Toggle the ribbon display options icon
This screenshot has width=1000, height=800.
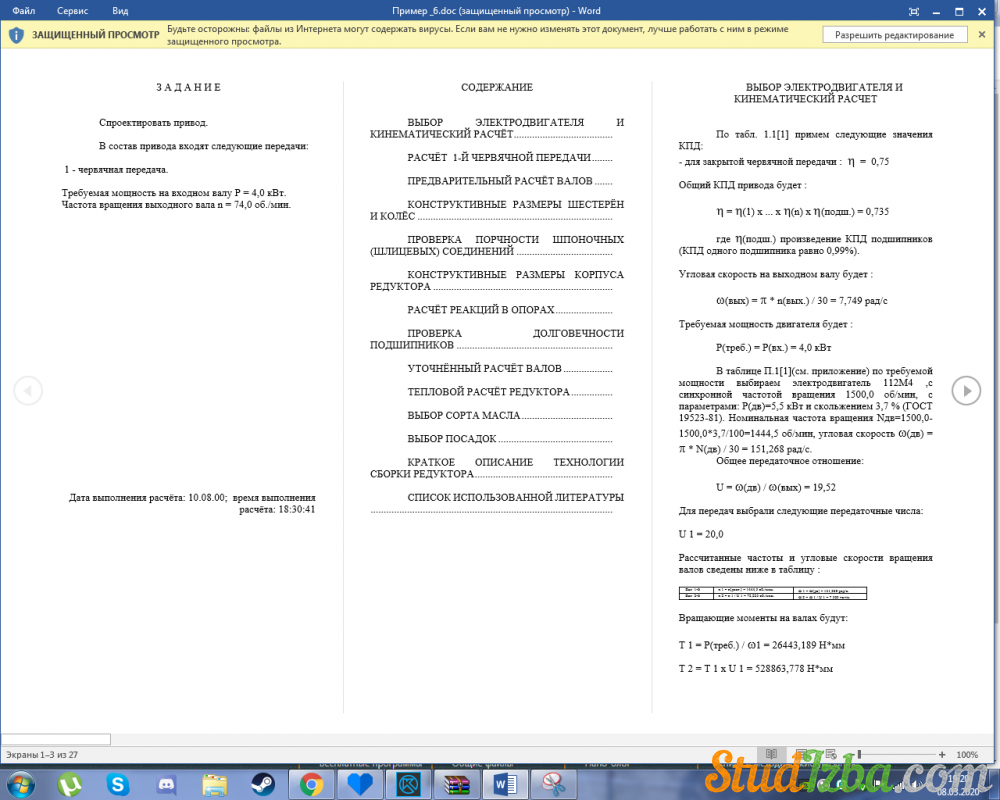(914, 11)
